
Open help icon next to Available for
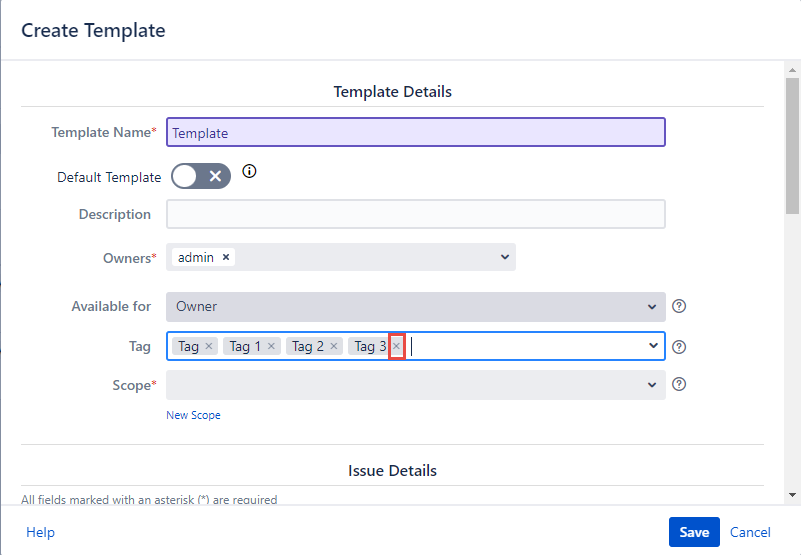[679, 306]
